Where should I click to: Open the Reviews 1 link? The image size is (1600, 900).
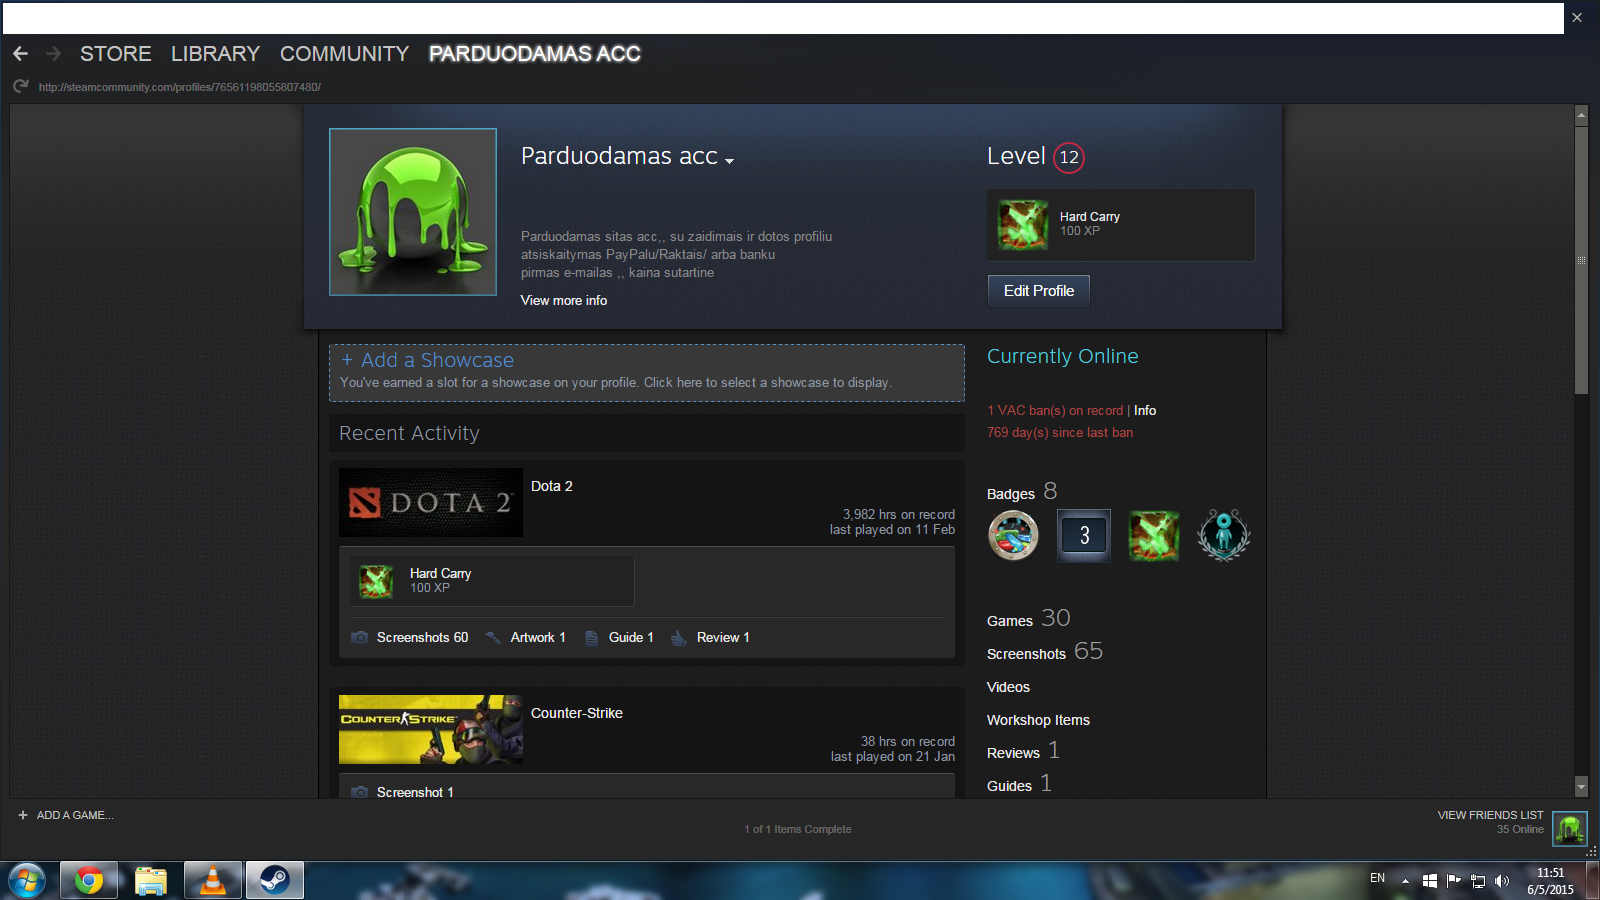click(1023, 751)
